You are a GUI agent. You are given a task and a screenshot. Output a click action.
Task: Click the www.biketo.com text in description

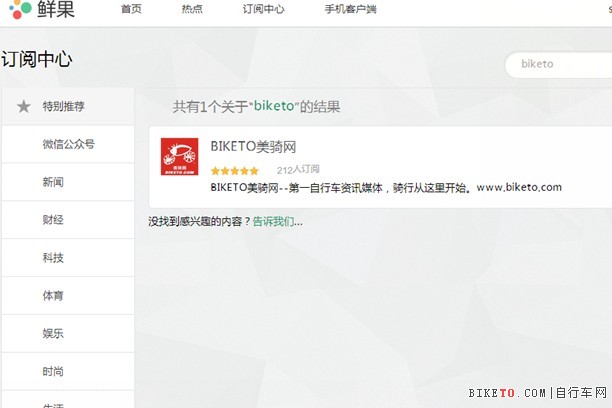click(x=519, y=187)
